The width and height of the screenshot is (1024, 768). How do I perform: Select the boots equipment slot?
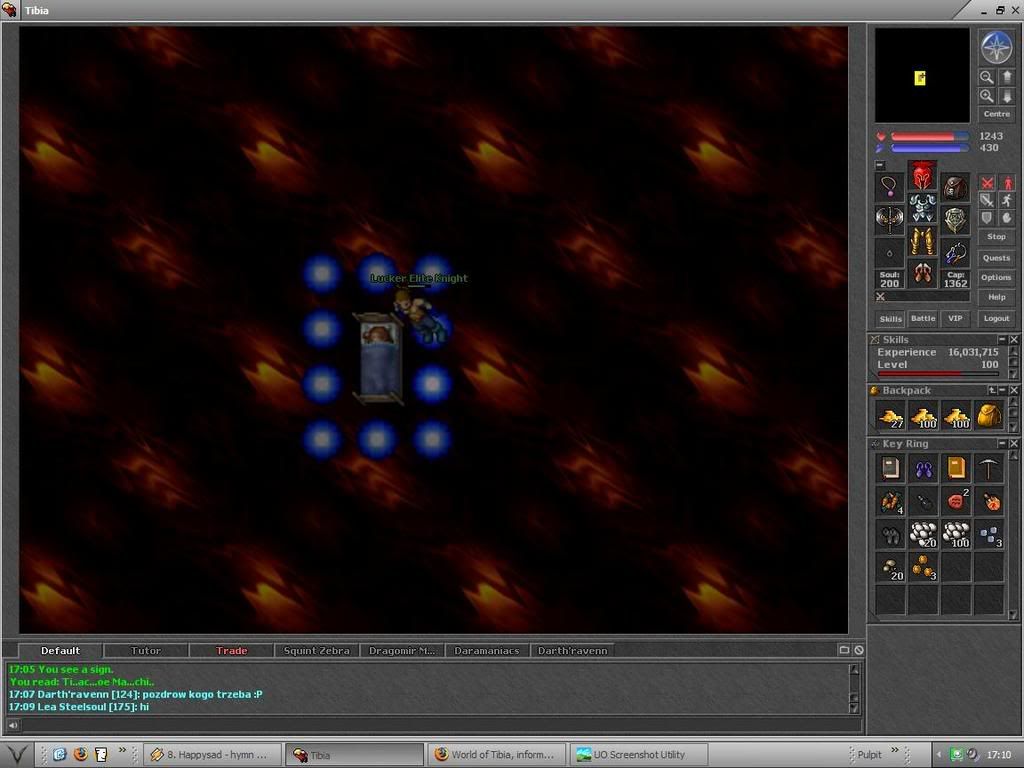click(x=922, y=272)
